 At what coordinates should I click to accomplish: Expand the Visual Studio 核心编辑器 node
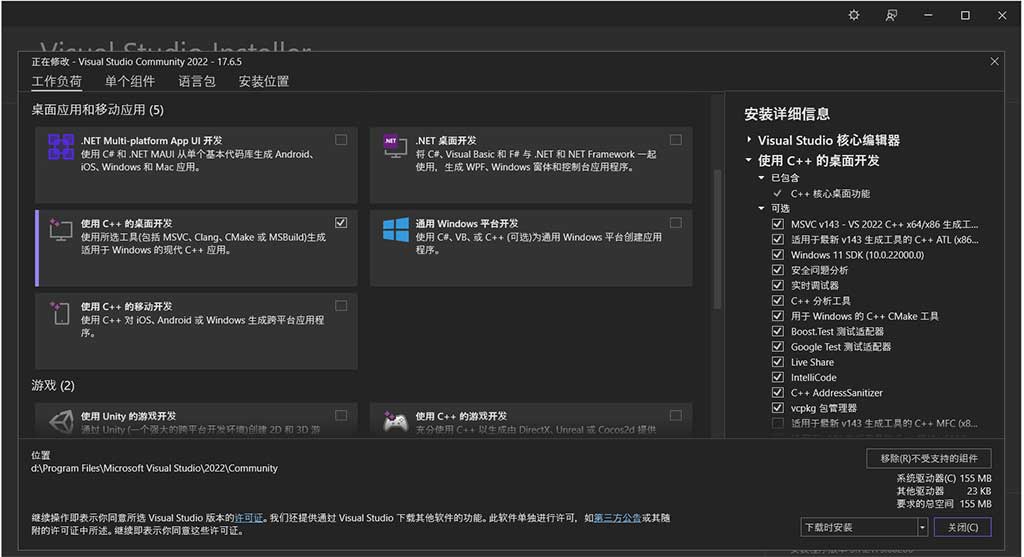tap(749, 140)
